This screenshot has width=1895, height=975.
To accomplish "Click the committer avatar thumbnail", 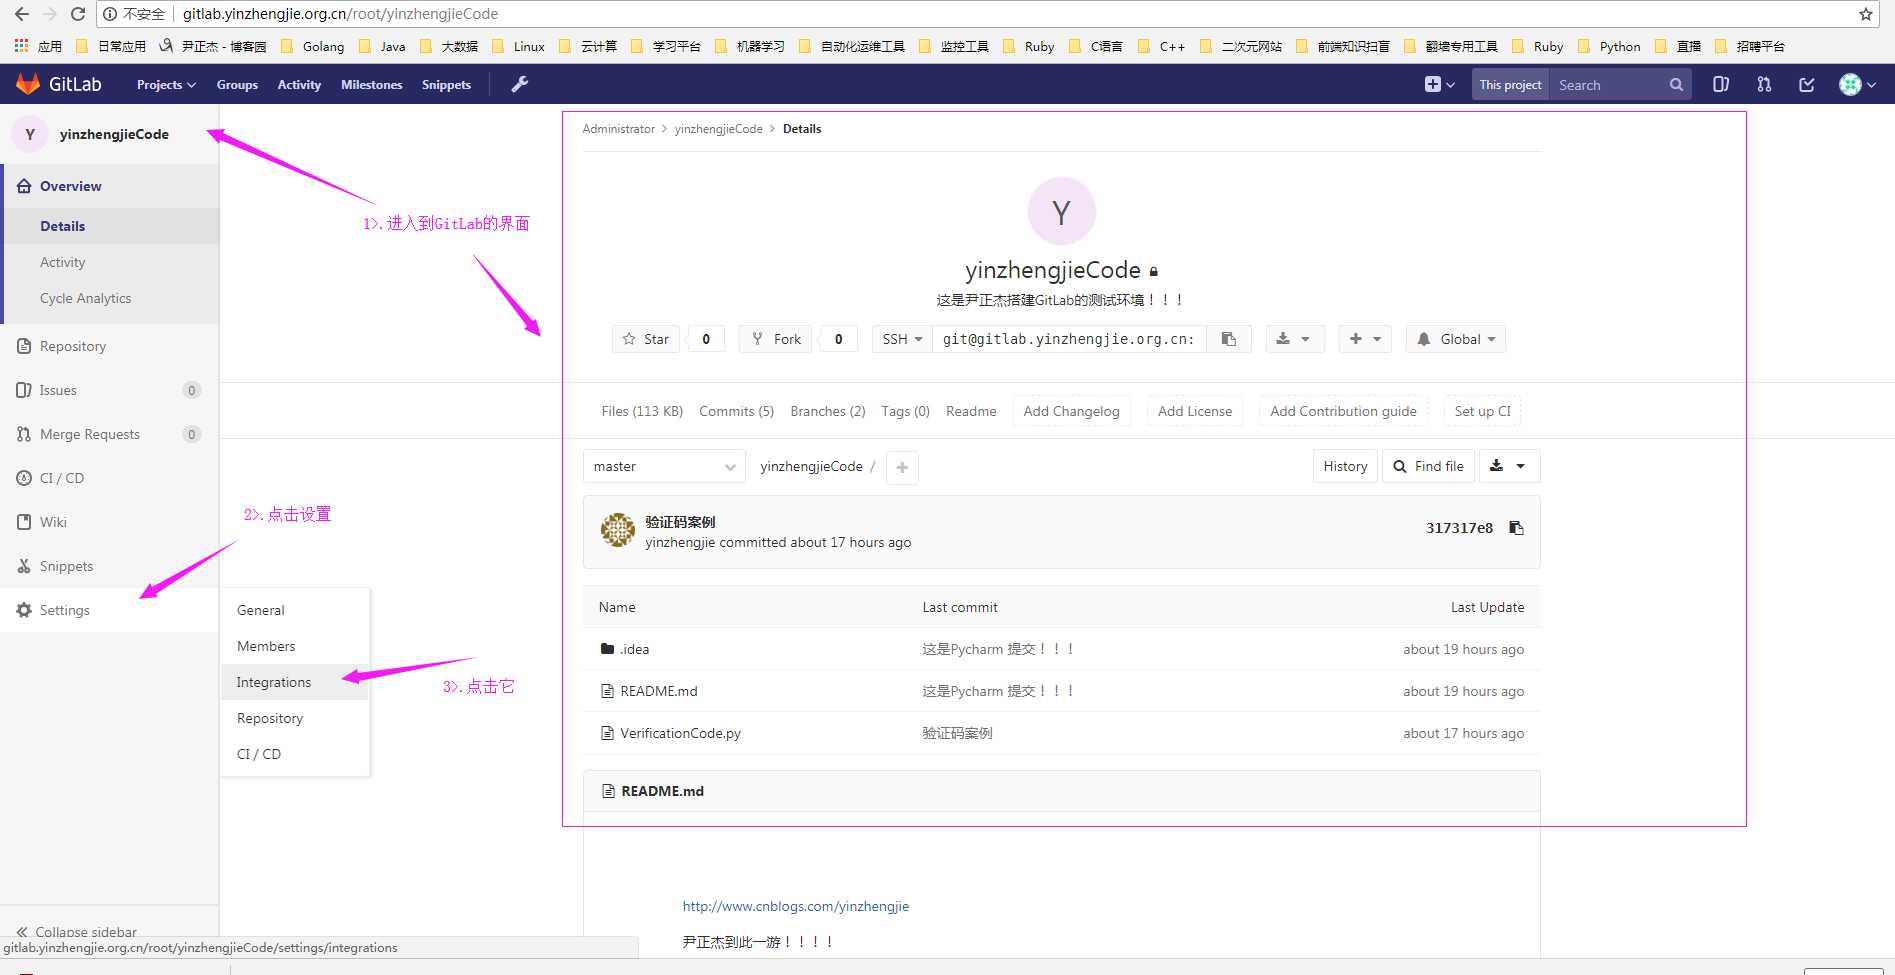I will click(x=618, y=530).
